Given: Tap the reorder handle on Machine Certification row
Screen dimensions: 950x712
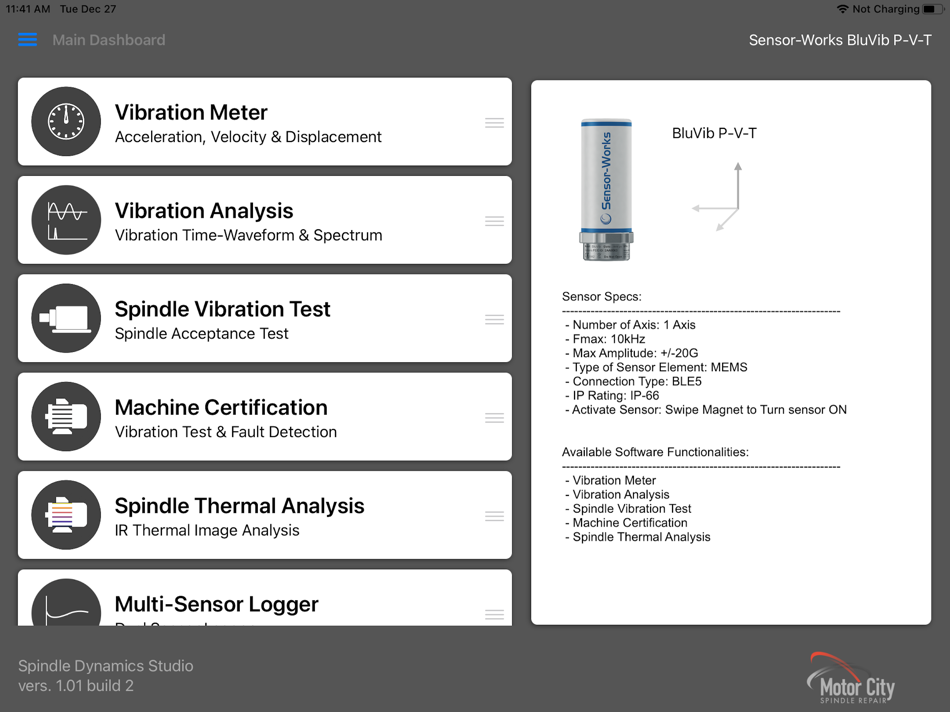Looking at the screenshot, I should tap(494, 418).
